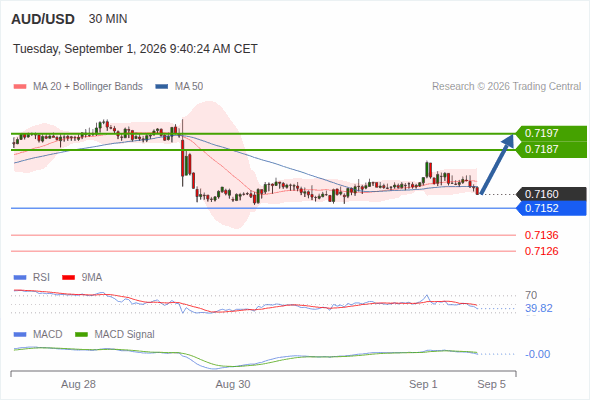Select the 0.7197 green resistance price tag
The image size is (590, 400).
pyautogui.click(x=551, y=133)
